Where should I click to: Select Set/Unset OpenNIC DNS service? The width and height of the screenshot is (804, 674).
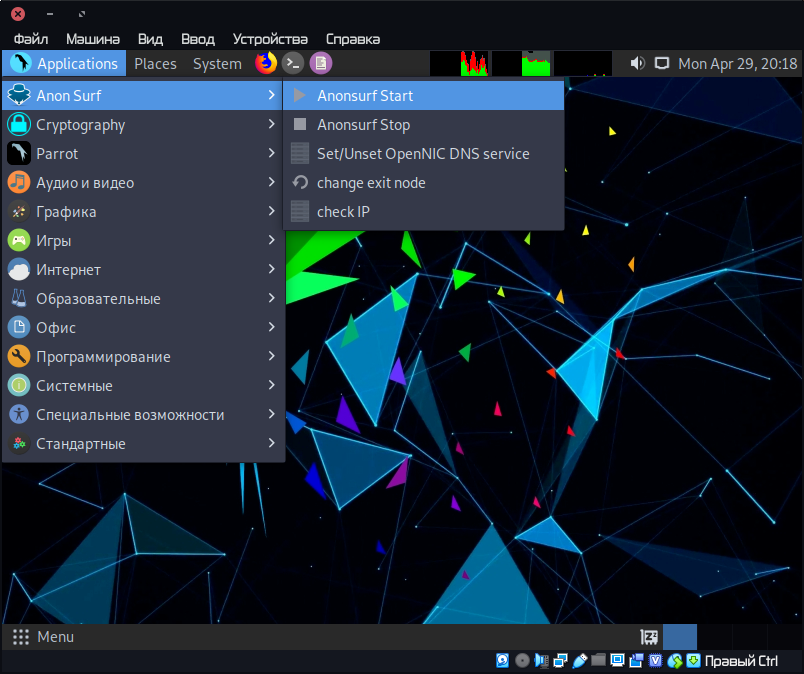(423, 154)
